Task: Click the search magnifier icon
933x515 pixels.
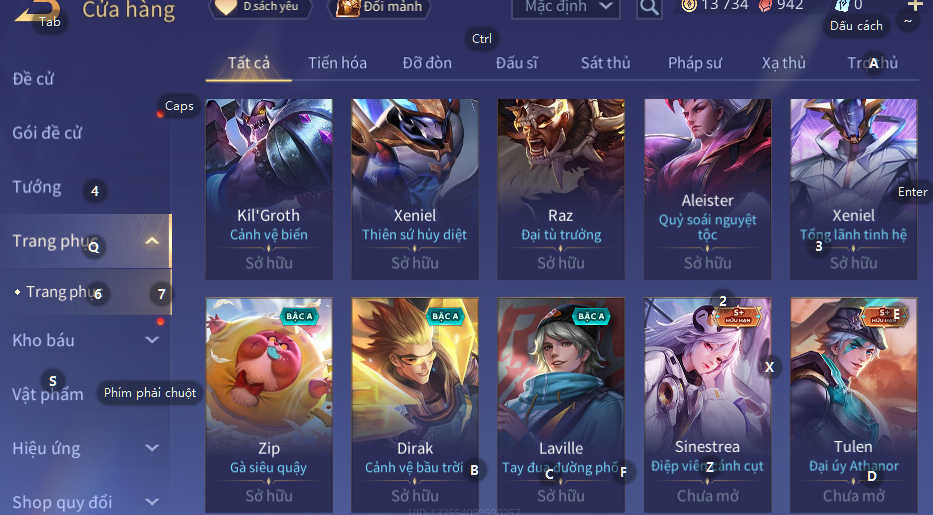Action: click(649, 8)
